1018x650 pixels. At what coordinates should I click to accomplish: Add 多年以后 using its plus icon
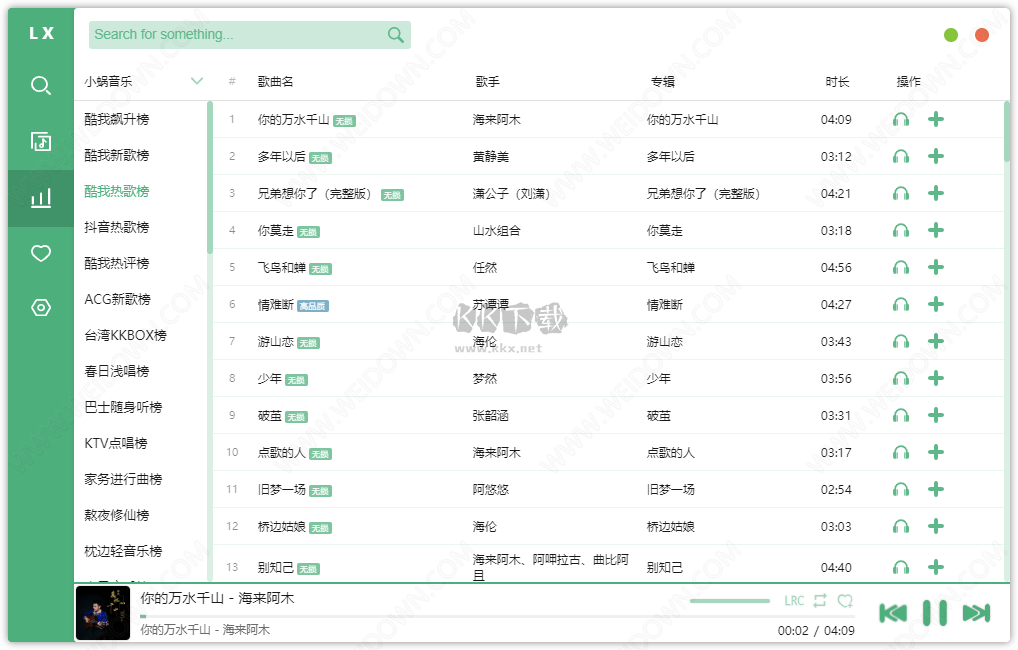936,155
